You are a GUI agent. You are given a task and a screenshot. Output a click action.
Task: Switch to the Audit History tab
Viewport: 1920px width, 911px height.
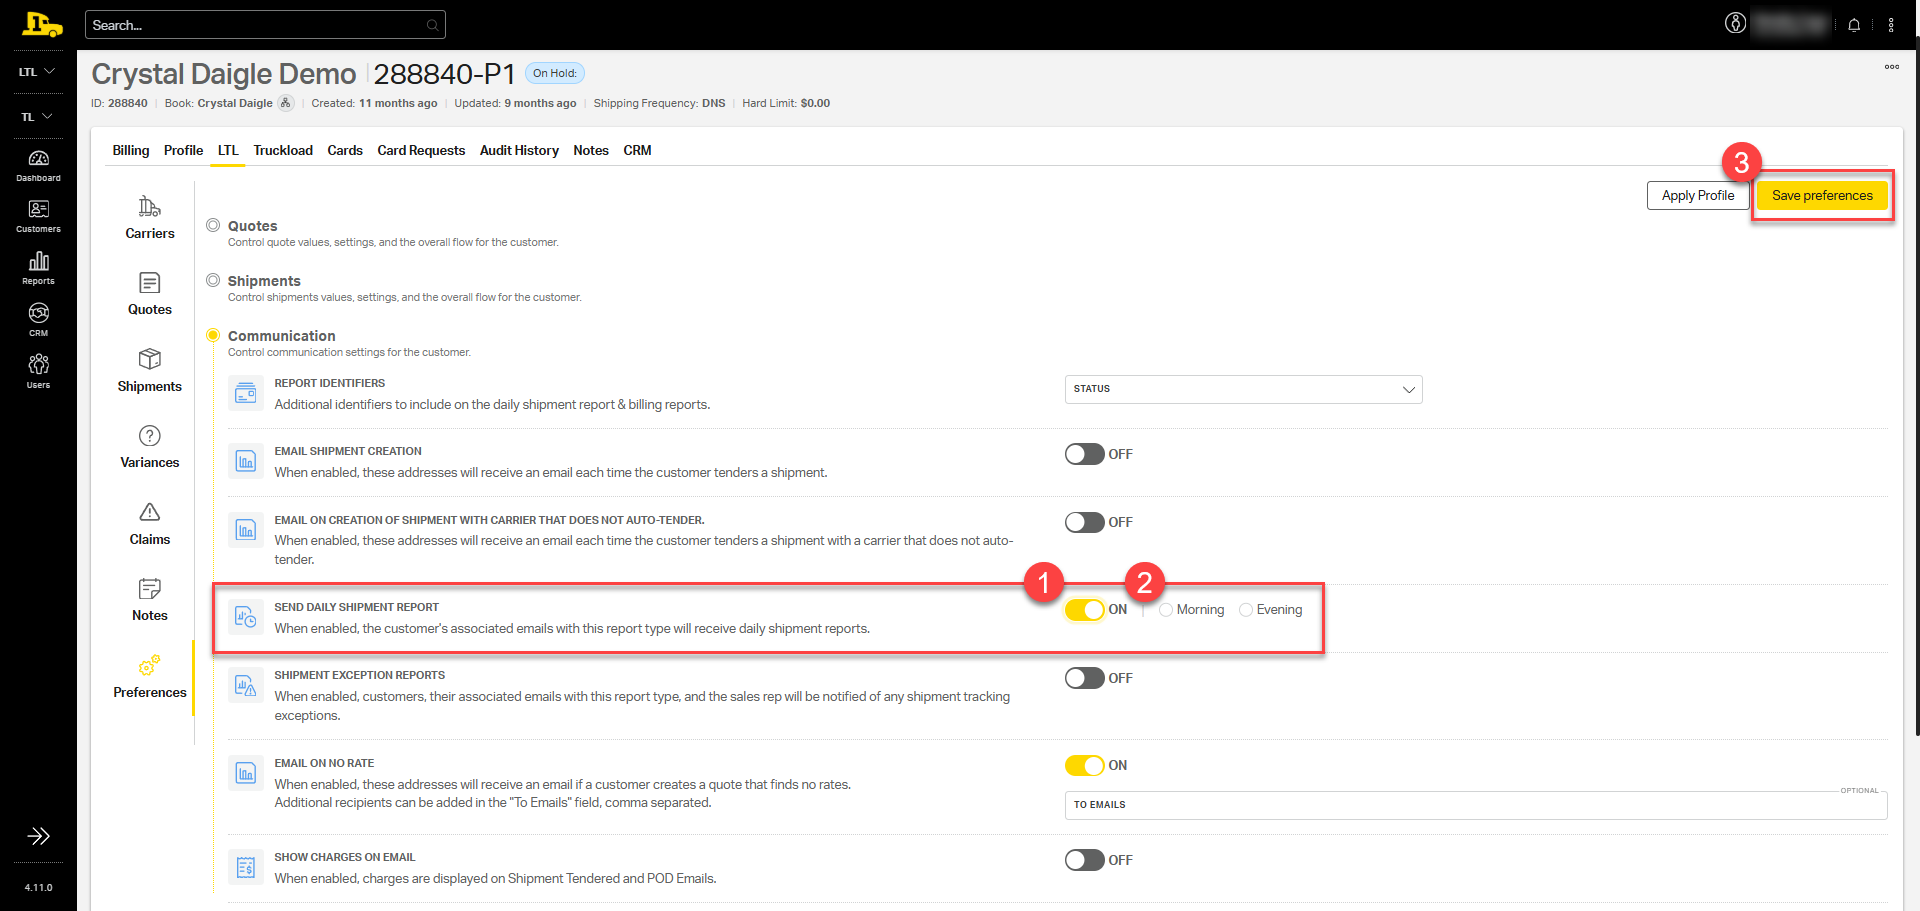pyautogui.click(x=519, y=150)
